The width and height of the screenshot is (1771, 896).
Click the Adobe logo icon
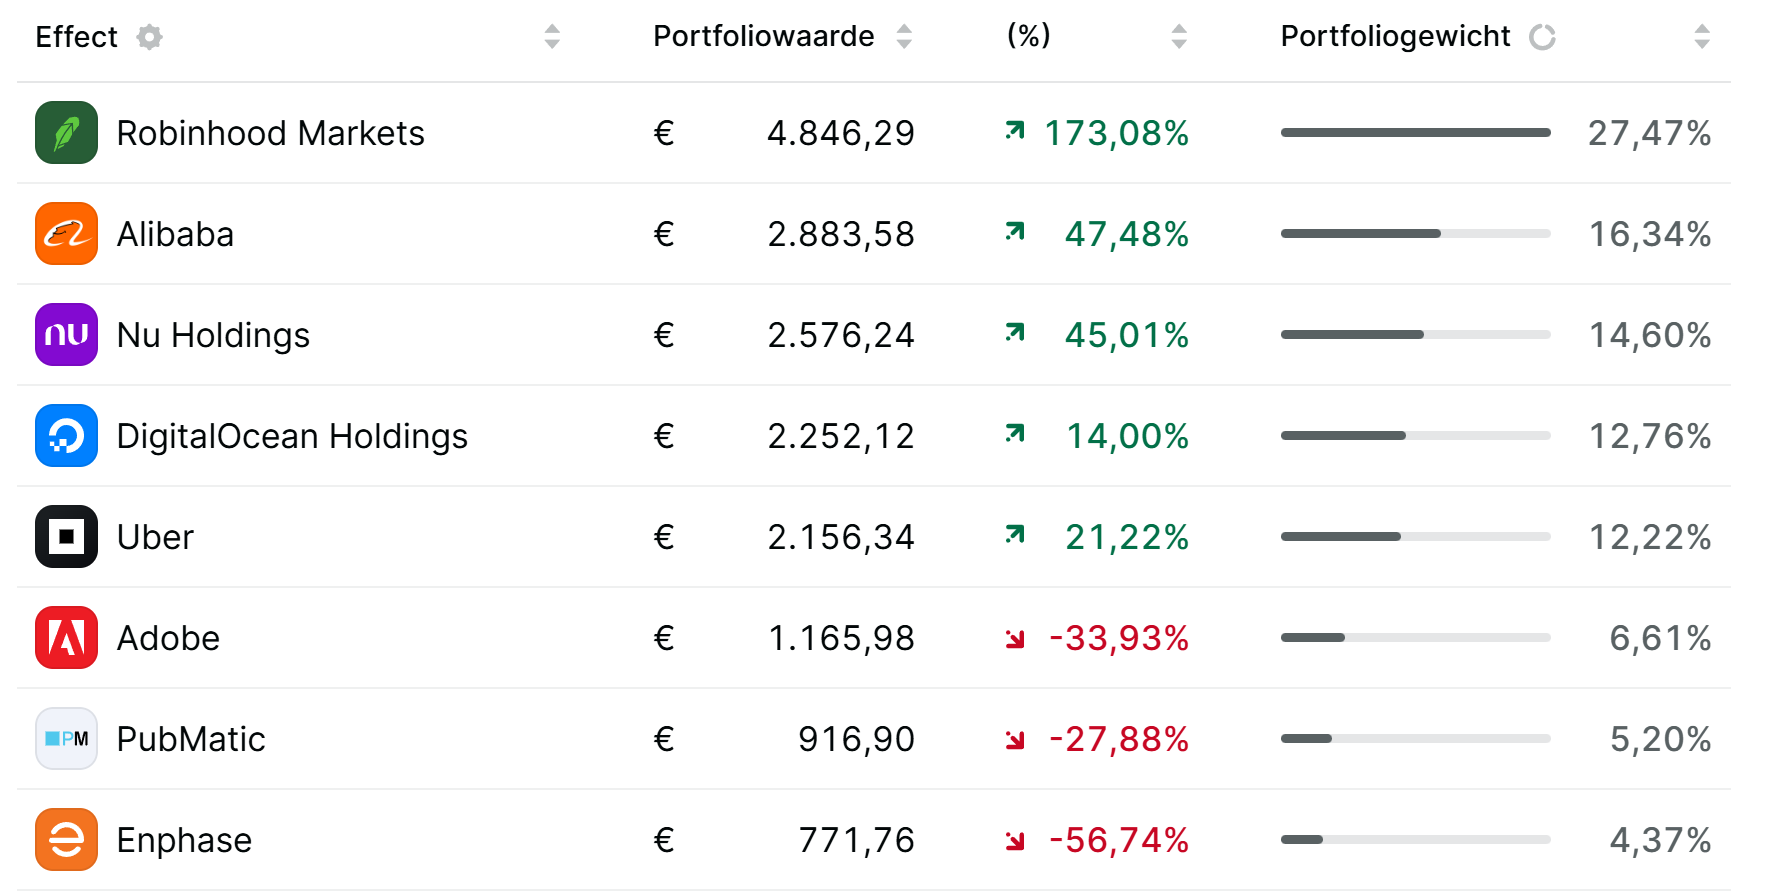click(x=66, y=638)
